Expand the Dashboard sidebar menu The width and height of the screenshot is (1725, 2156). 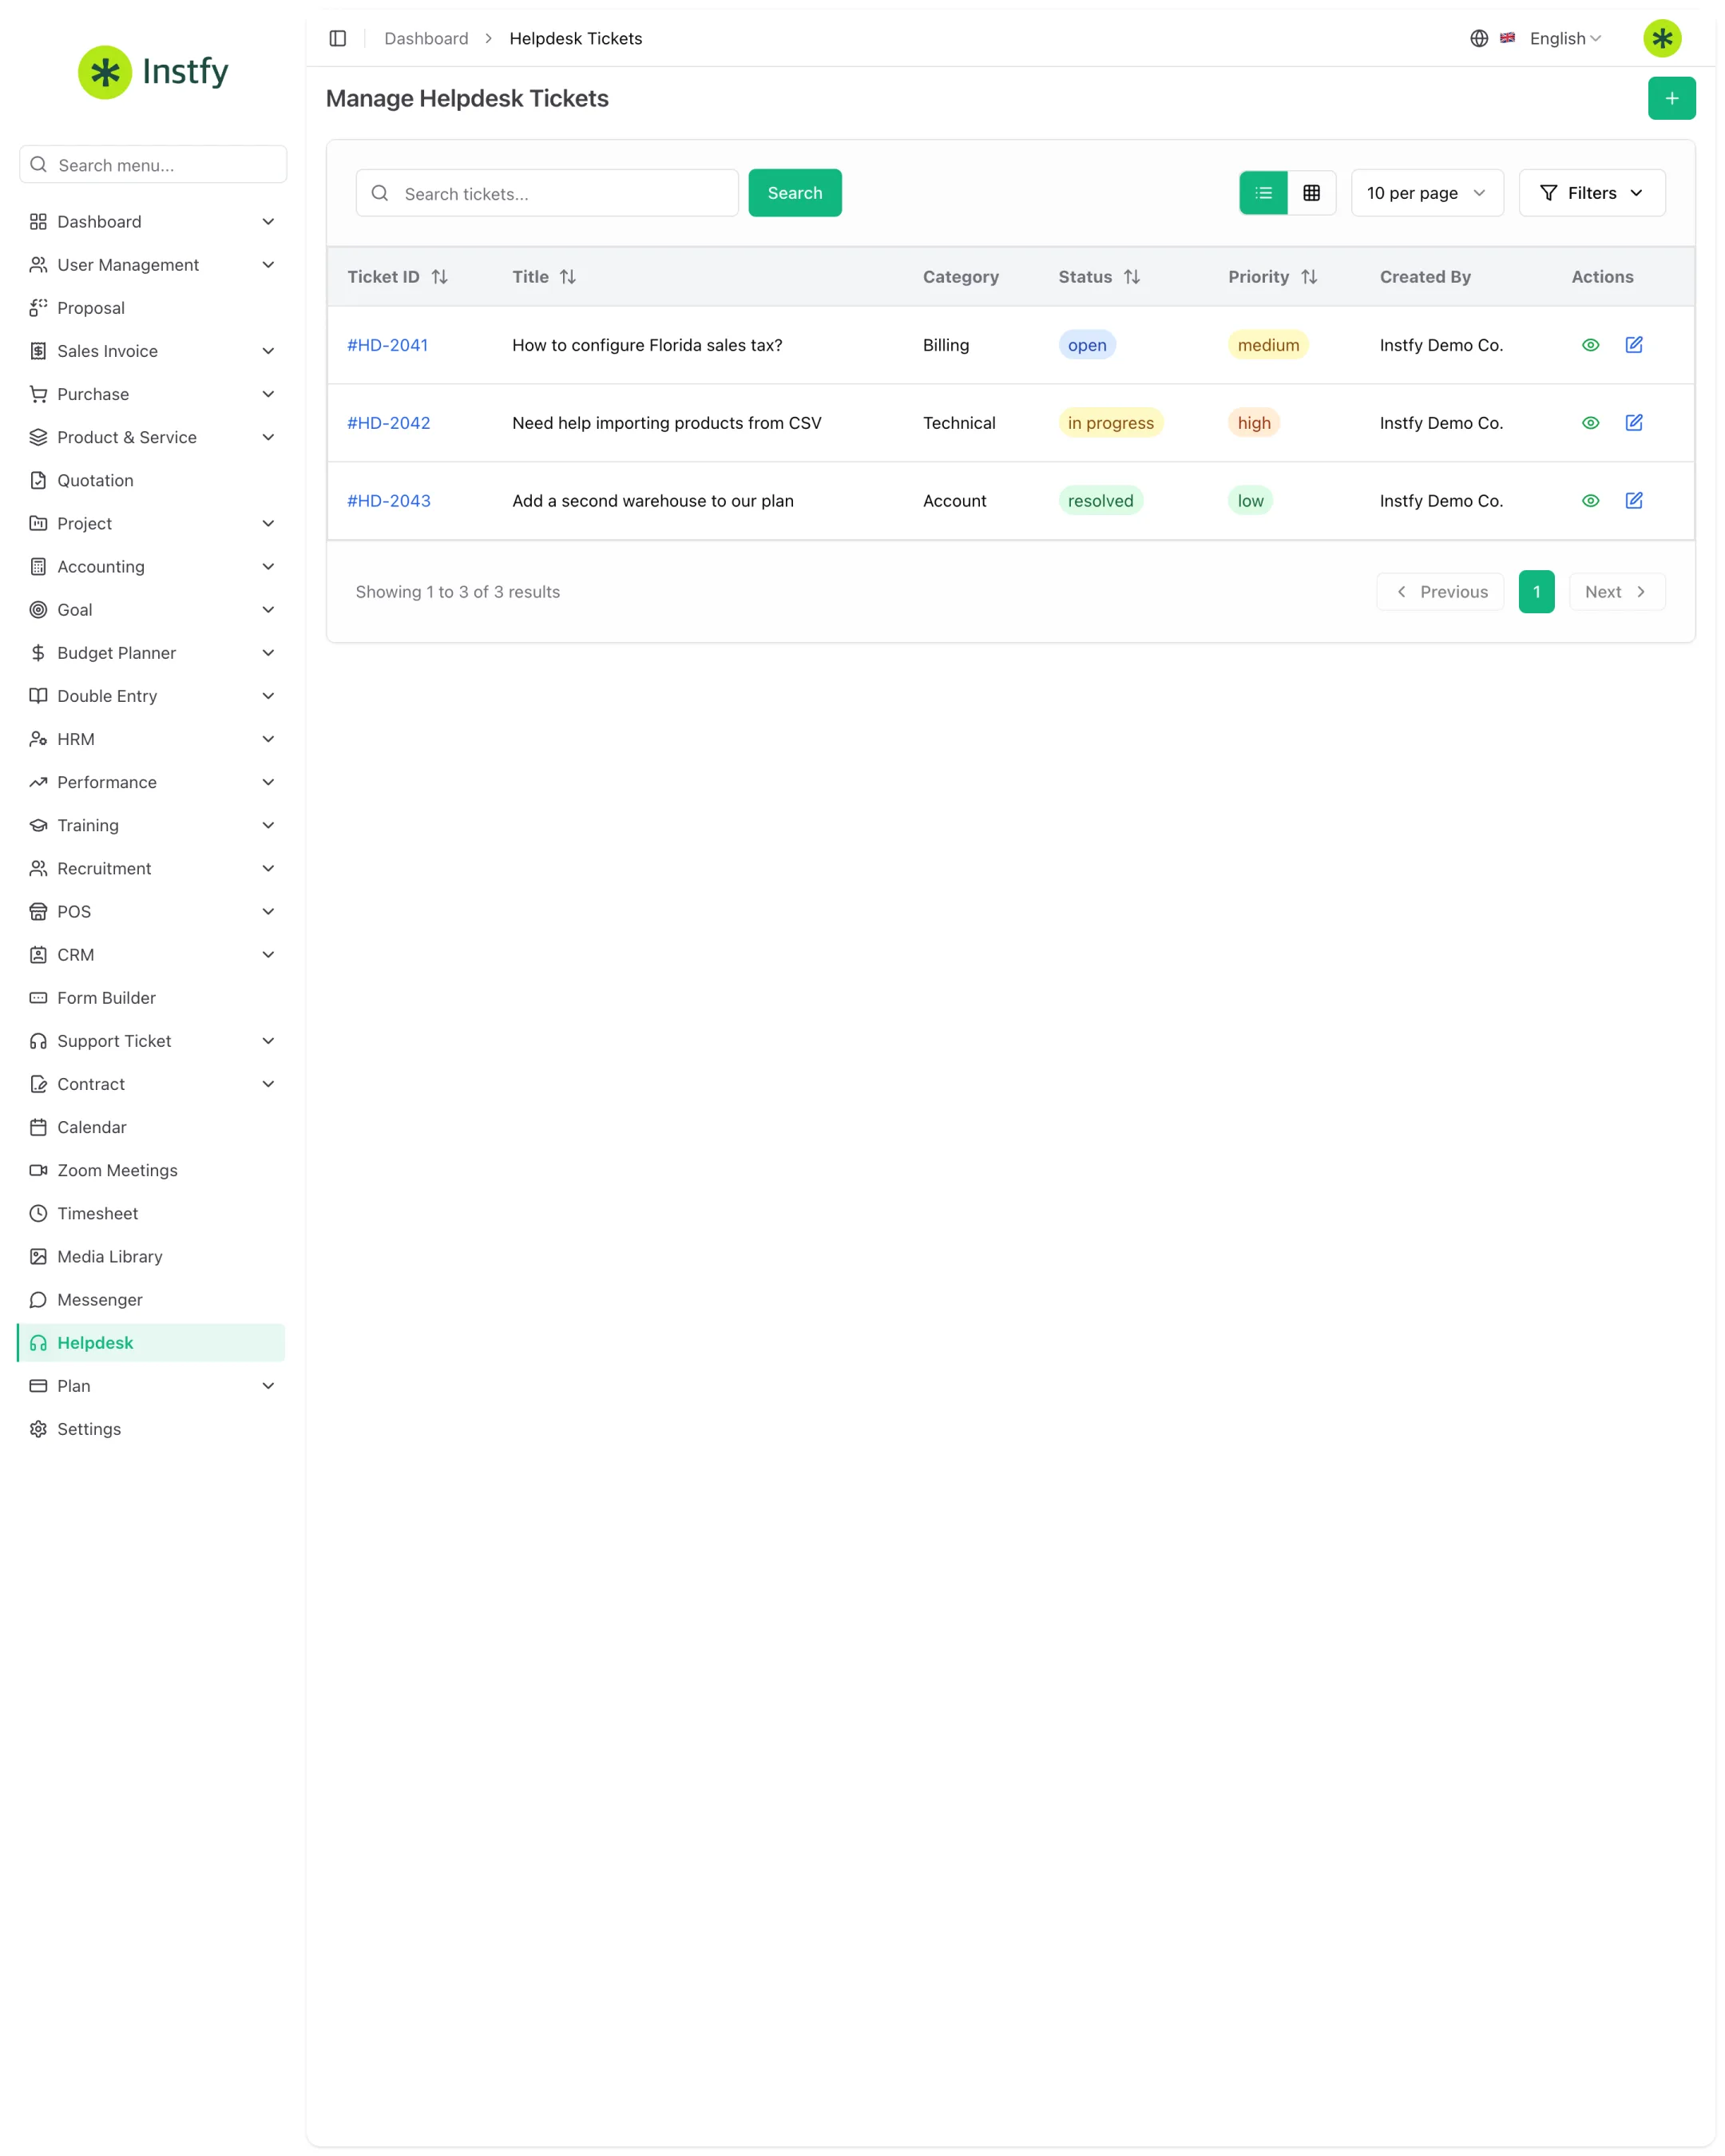pyautogui.click(x=152, y=222)
